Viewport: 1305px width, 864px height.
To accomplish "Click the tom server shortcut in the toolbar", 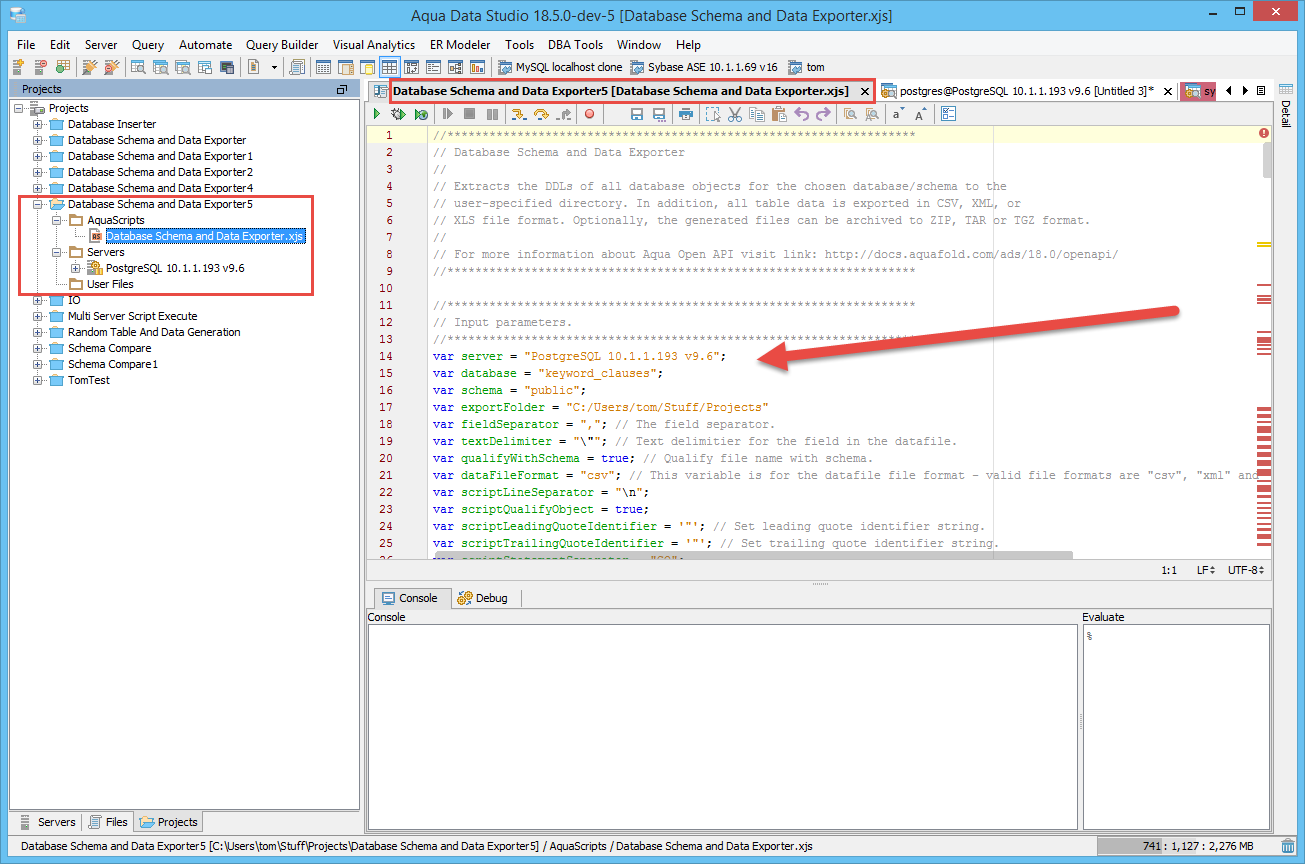I will tap(806, 67).
